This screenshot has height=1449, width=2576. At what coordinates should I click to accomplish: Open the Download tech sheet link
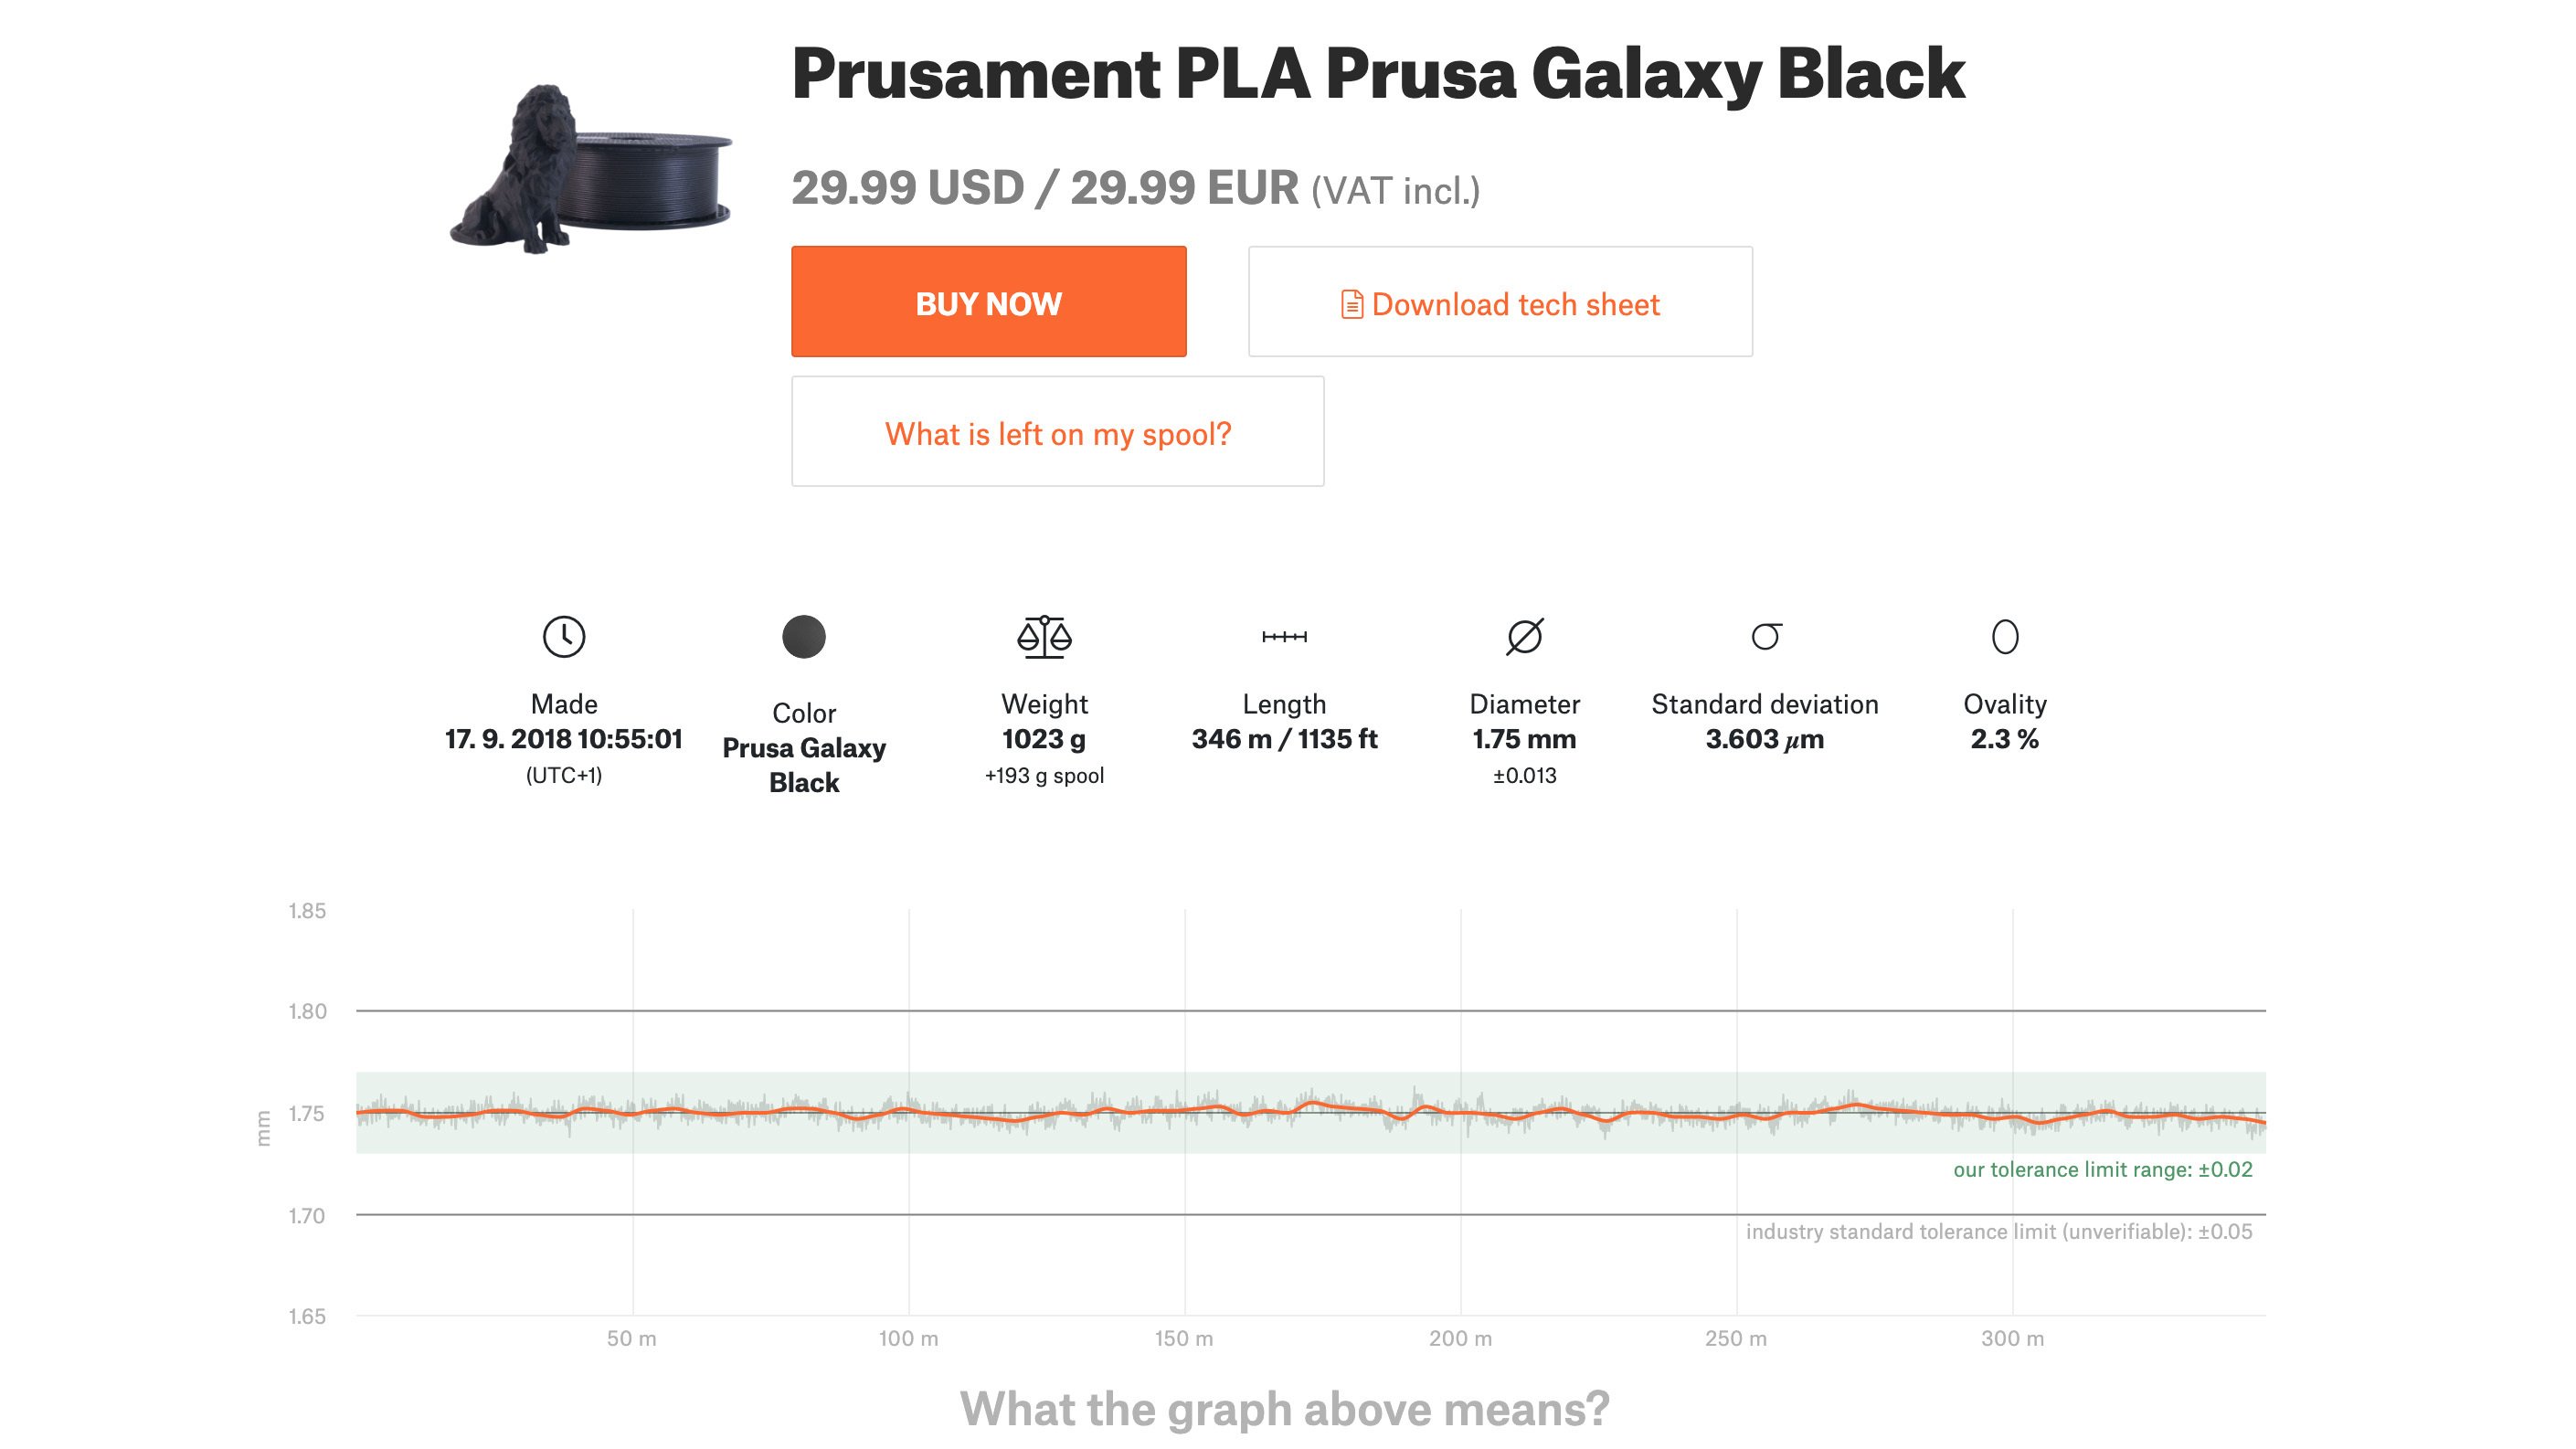[x=1516, y=303]
